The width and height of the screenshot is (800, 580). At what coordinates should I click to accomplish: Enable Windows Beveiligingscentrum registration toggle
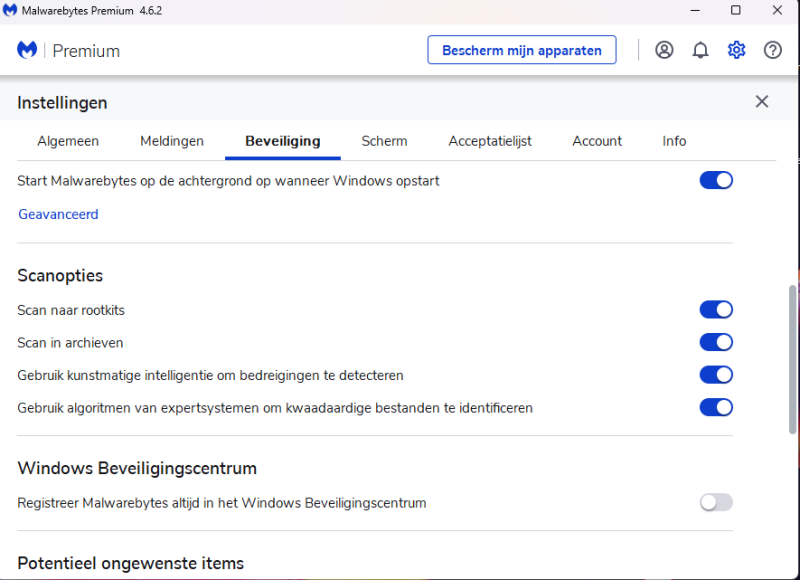[x=716, y=502]
